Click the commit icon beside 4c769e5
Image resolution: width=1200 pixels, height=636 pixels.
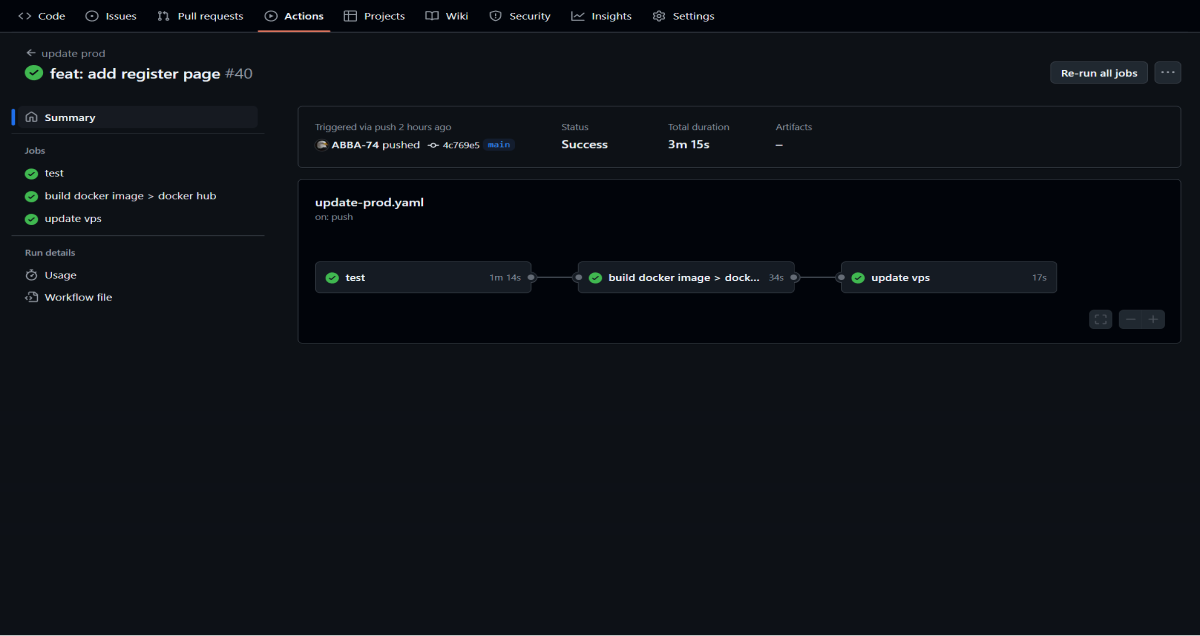(x=431, y=144)
